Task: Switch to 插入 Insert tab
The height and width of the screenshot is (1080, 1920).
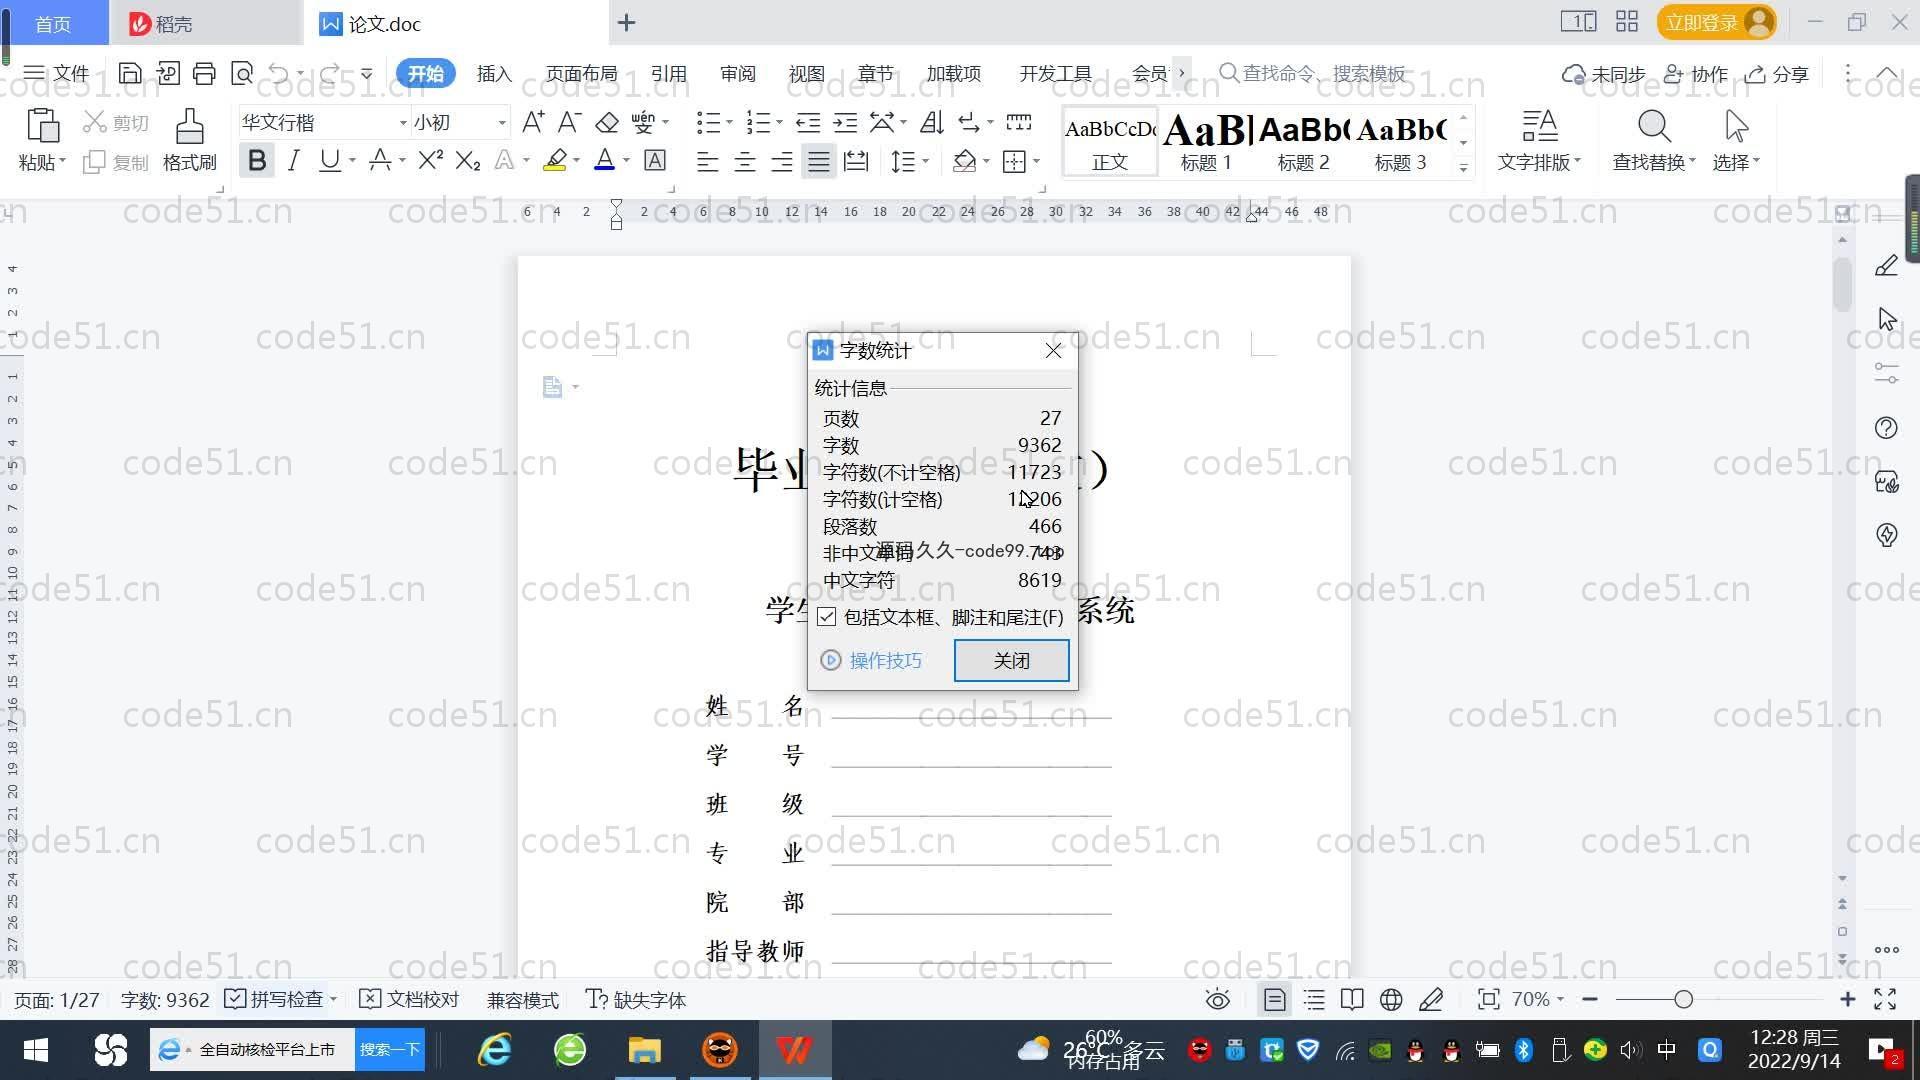Action: 494,73
